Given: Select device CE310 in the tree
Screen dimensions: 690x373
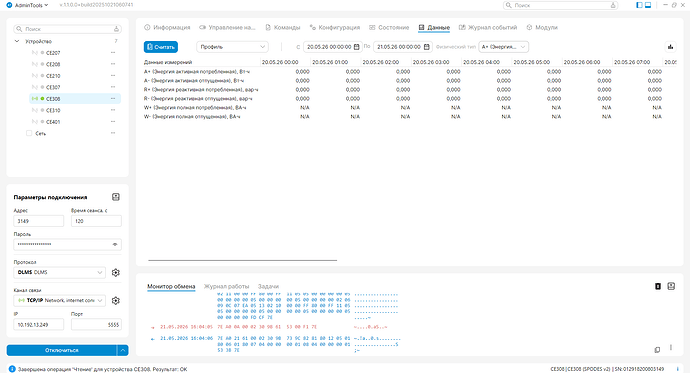Looking at the screenshot, I should [53, 110].
